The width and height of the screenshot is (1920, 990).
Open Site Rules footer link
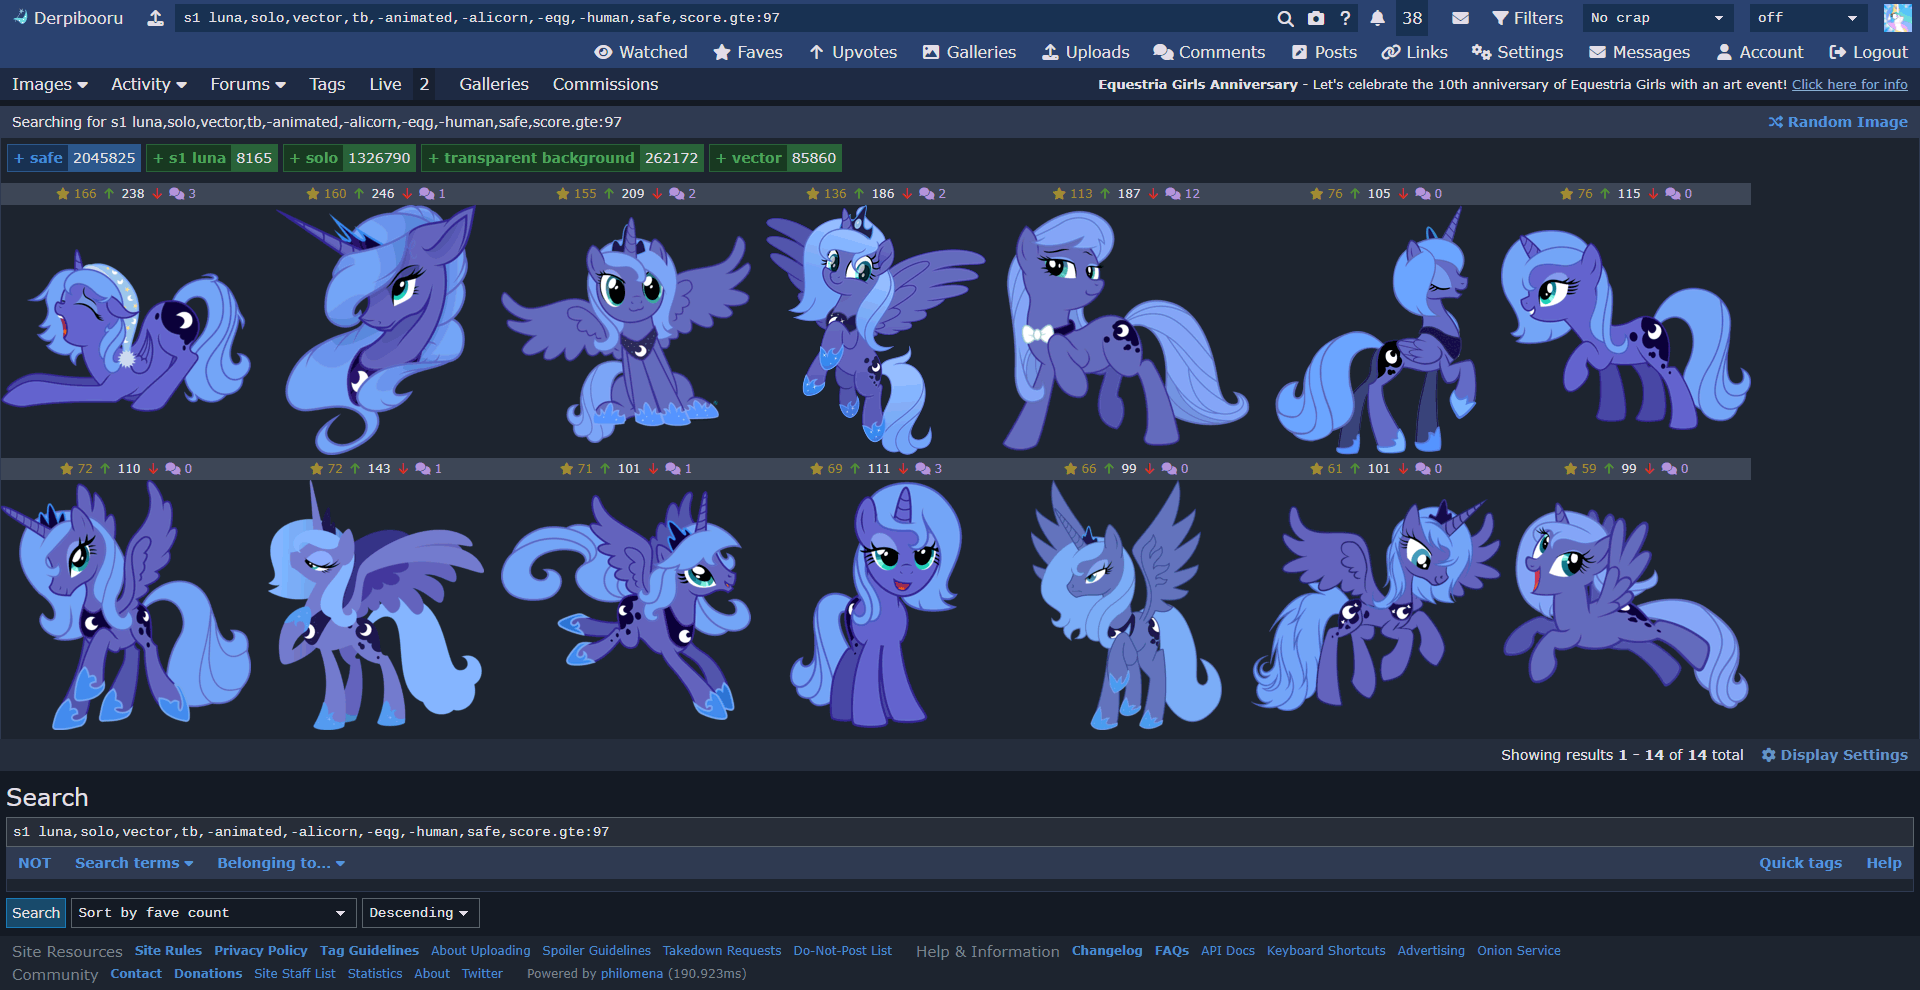168,951
